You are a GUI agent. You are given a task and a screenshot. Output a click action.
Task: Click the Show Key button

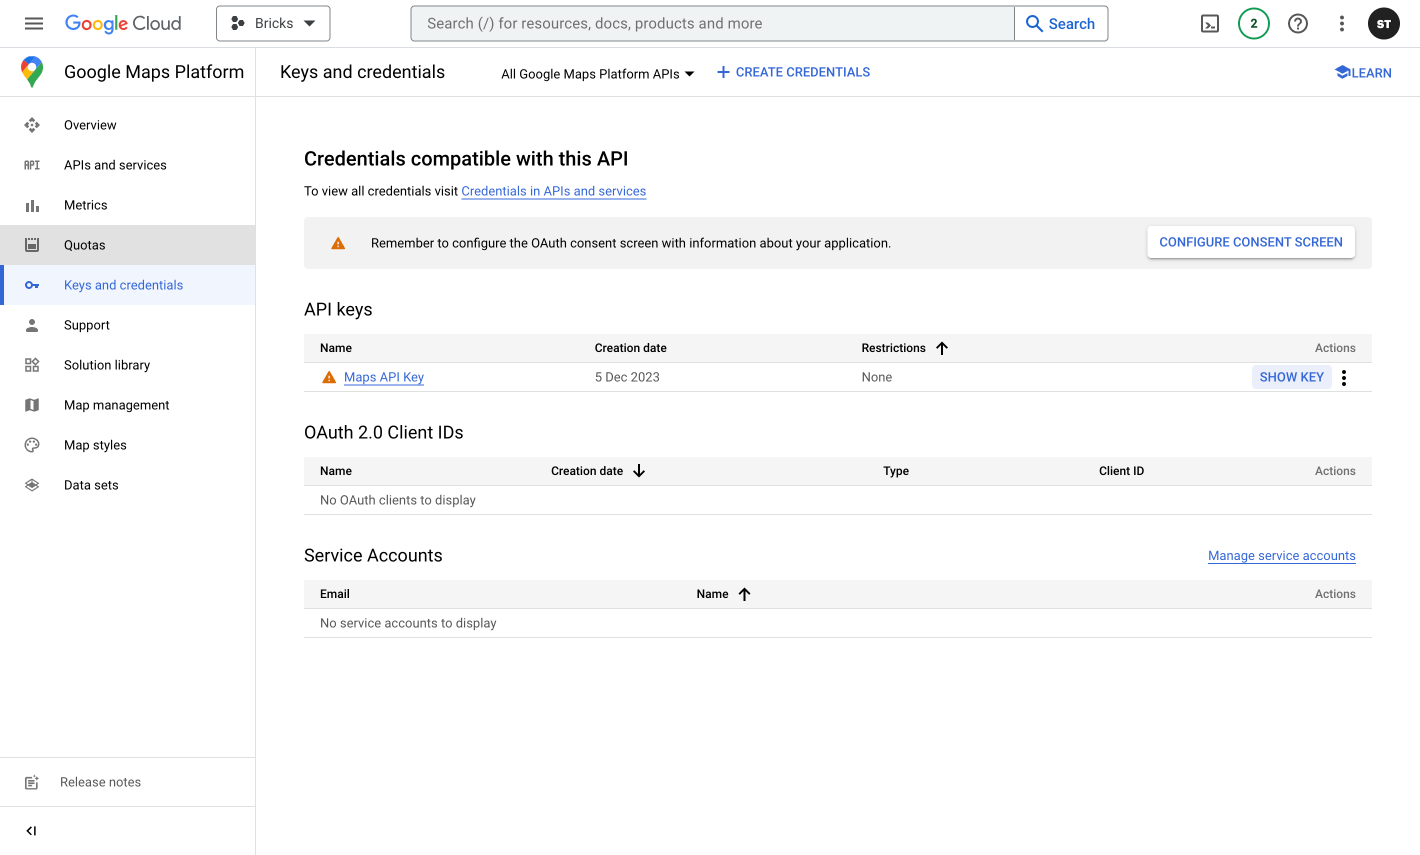coord(1291,377)
